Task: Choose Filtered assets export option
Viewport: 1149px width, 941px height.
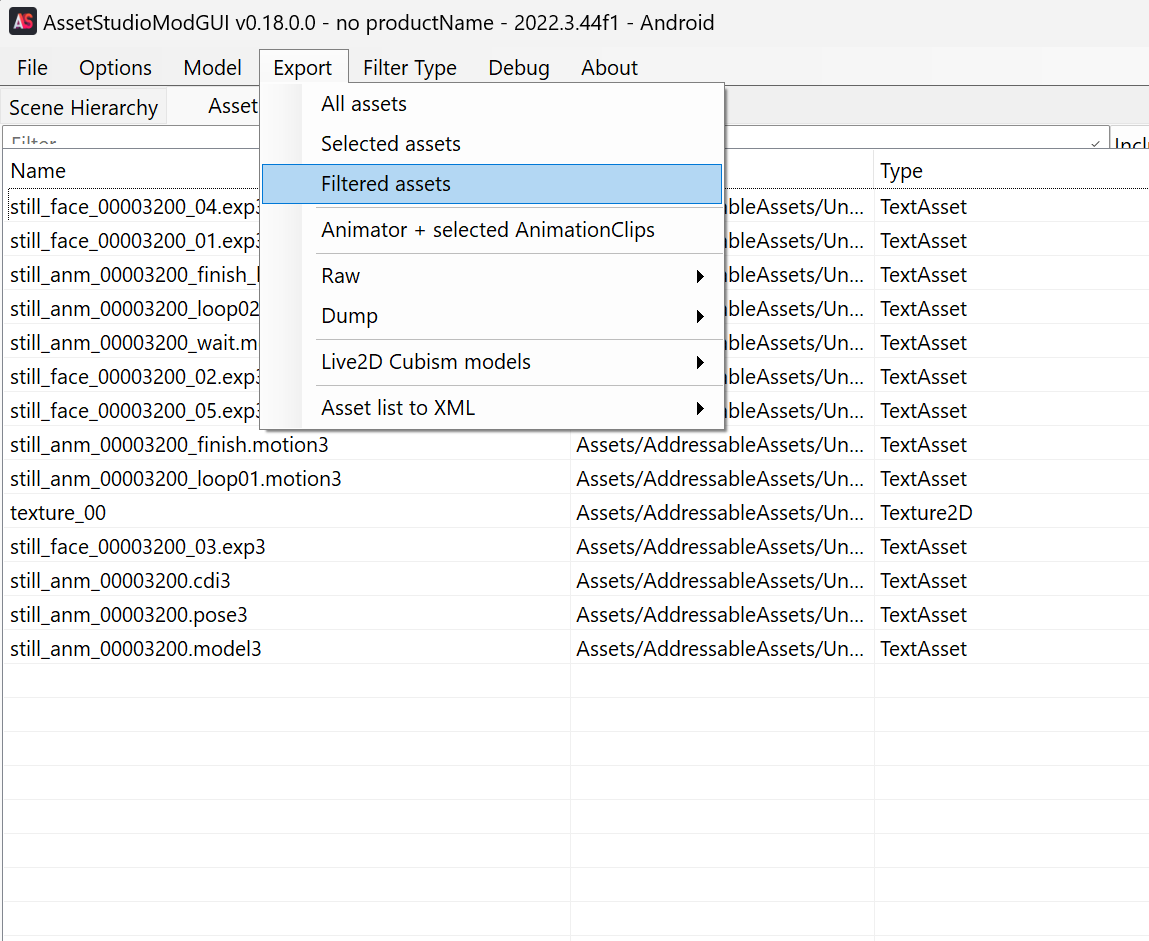Action: click(492, 184)
